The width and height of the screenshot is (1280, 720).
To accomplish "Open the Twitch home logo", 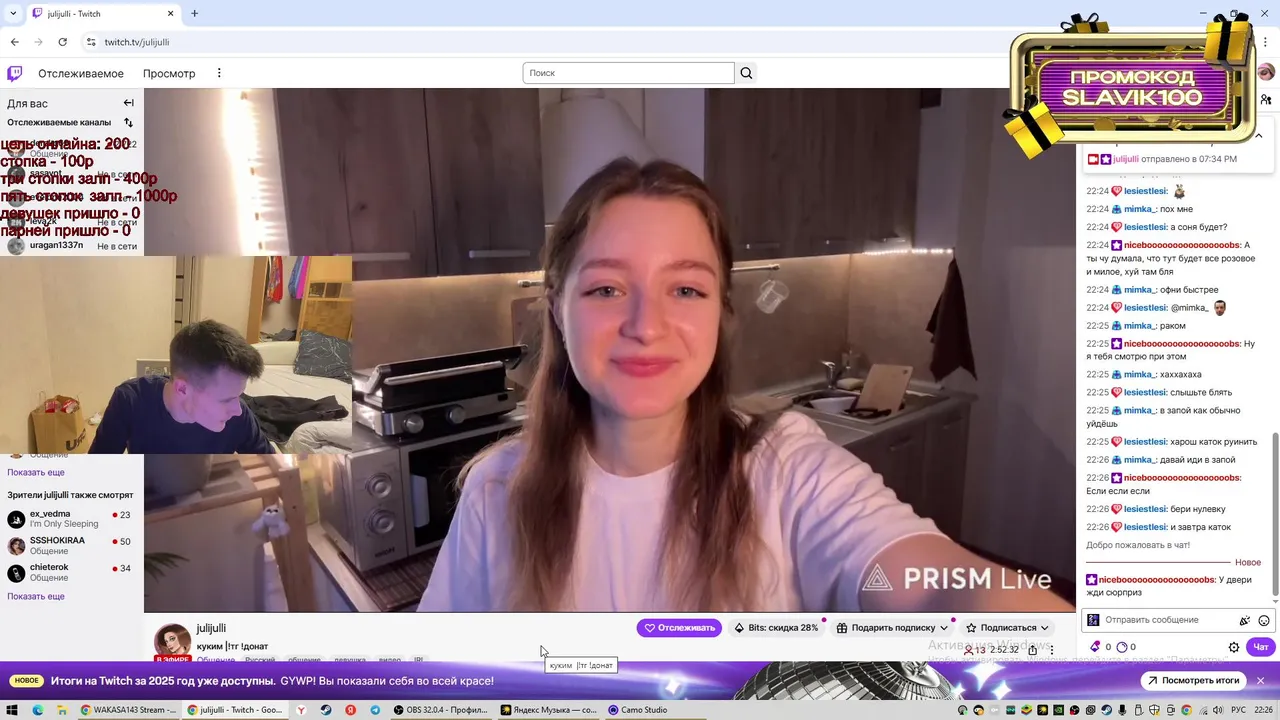I will click(15, 73).
